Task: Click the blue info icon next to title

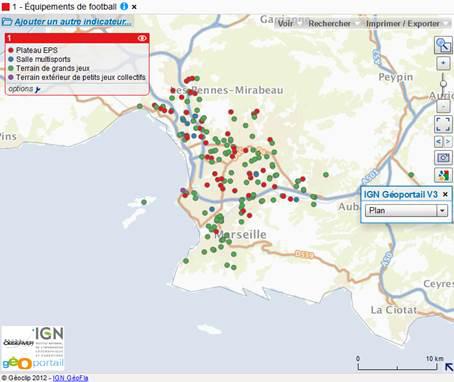Action: click(124, 6)
